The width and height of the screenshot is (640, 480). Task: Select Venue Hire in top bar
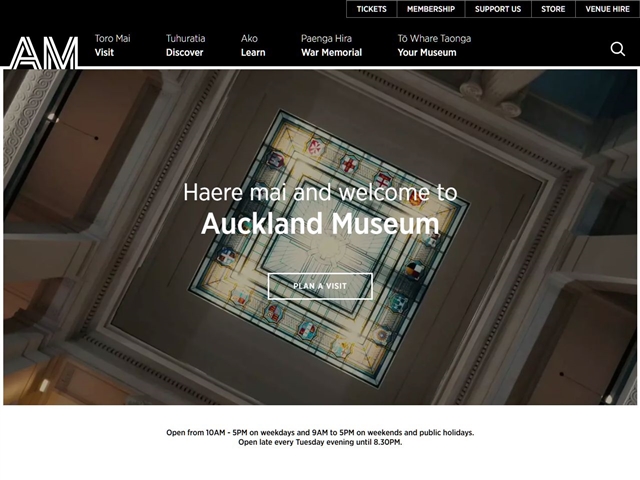click(607, 9)
